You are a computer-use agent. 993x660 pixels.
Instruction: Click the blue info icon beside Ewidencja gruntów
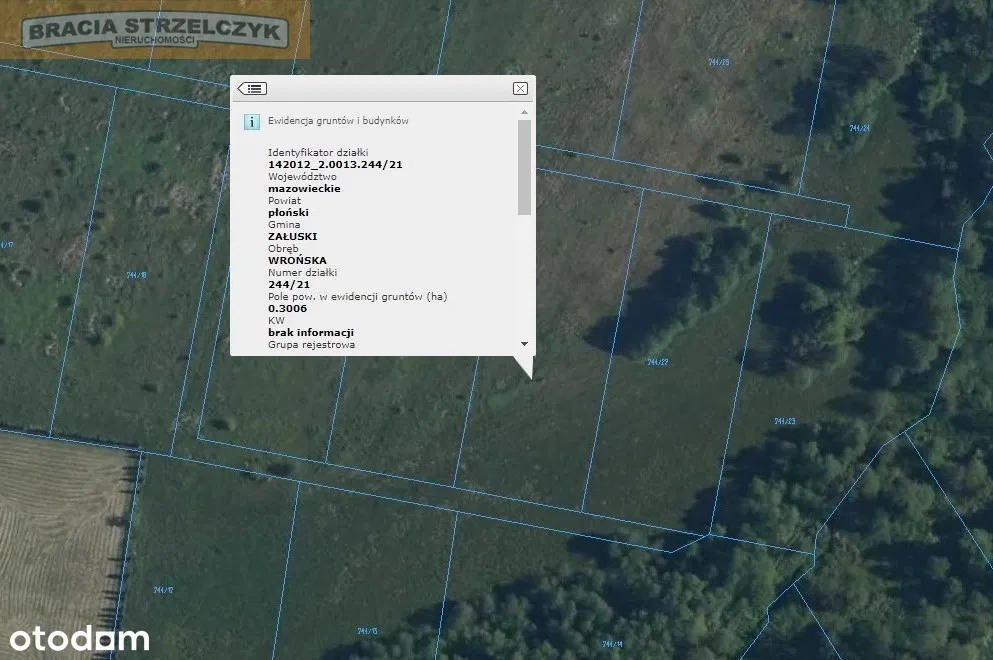(253, 122)
